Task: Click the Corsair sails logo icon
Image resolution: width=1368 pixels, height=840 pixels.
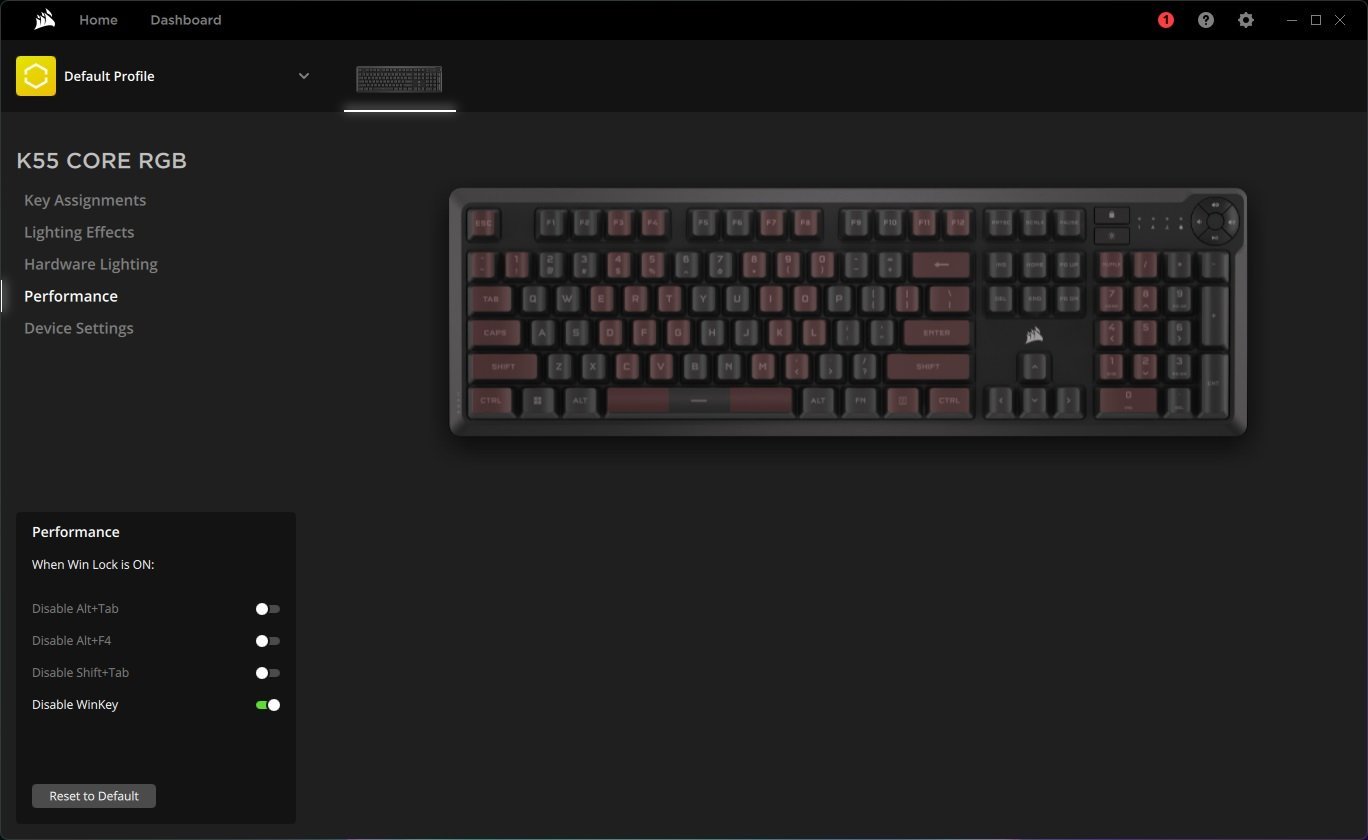Action: click(x=44, y=20)
